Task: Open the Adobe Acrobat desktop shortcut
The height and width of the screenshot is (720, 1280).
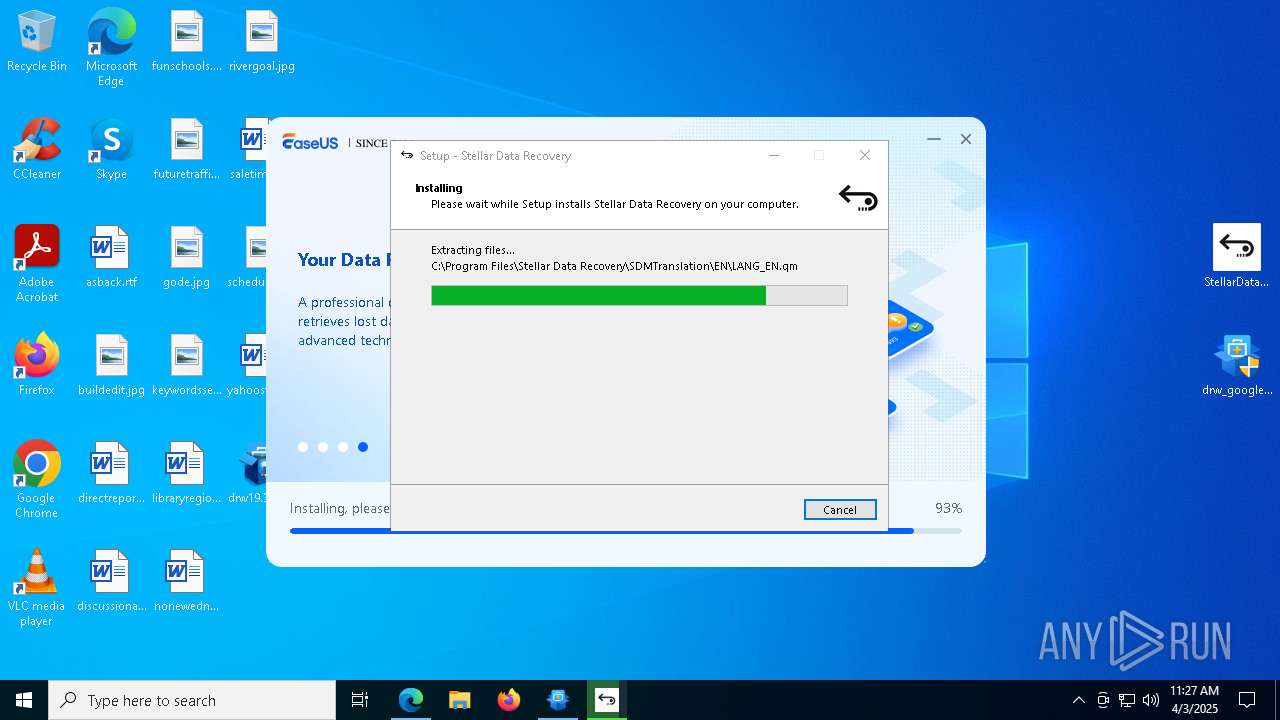Action: 37,264
